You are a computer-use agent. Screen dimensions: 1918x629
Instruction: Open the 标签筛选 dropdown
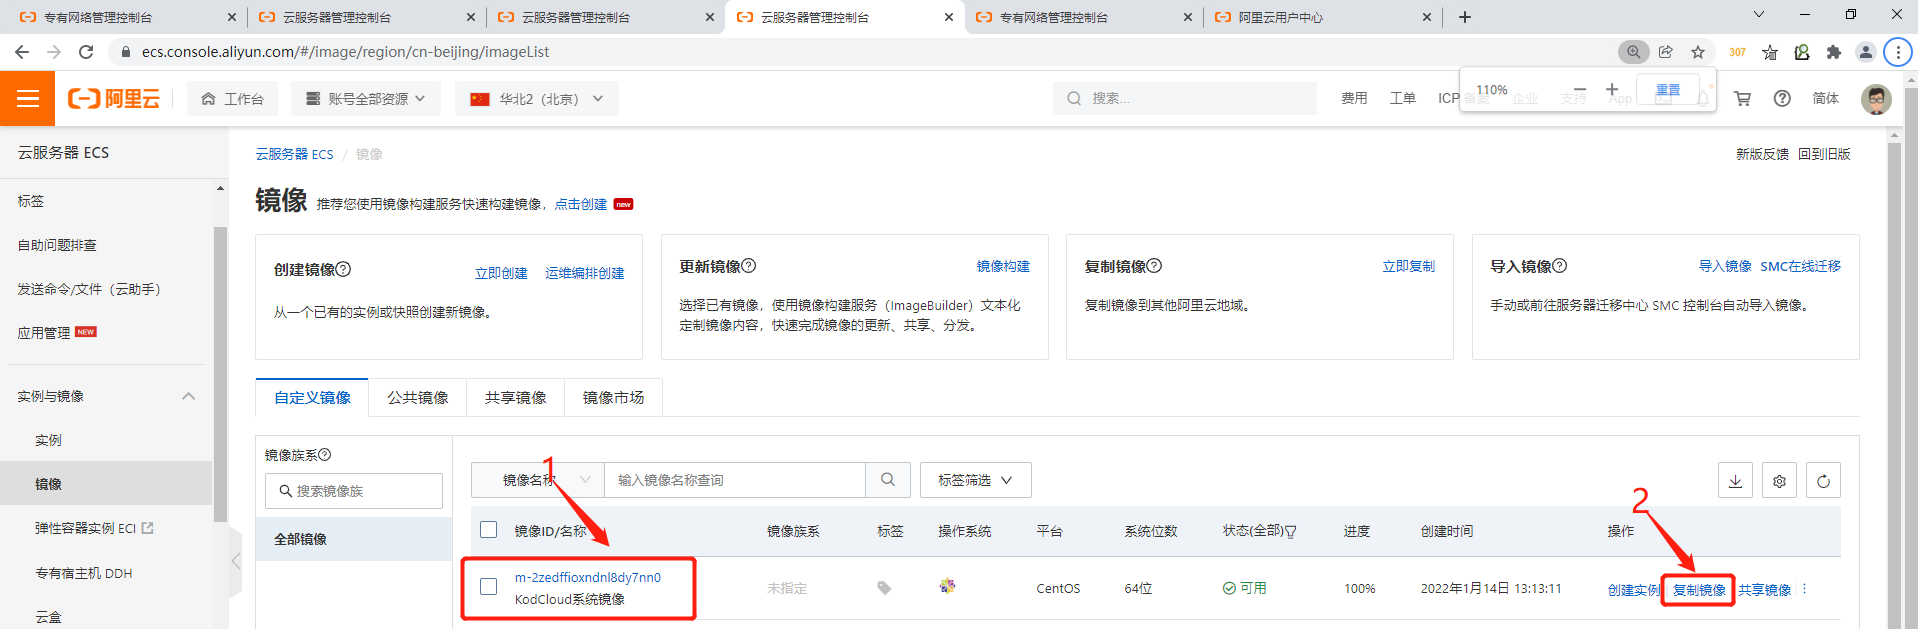[975, 480]
